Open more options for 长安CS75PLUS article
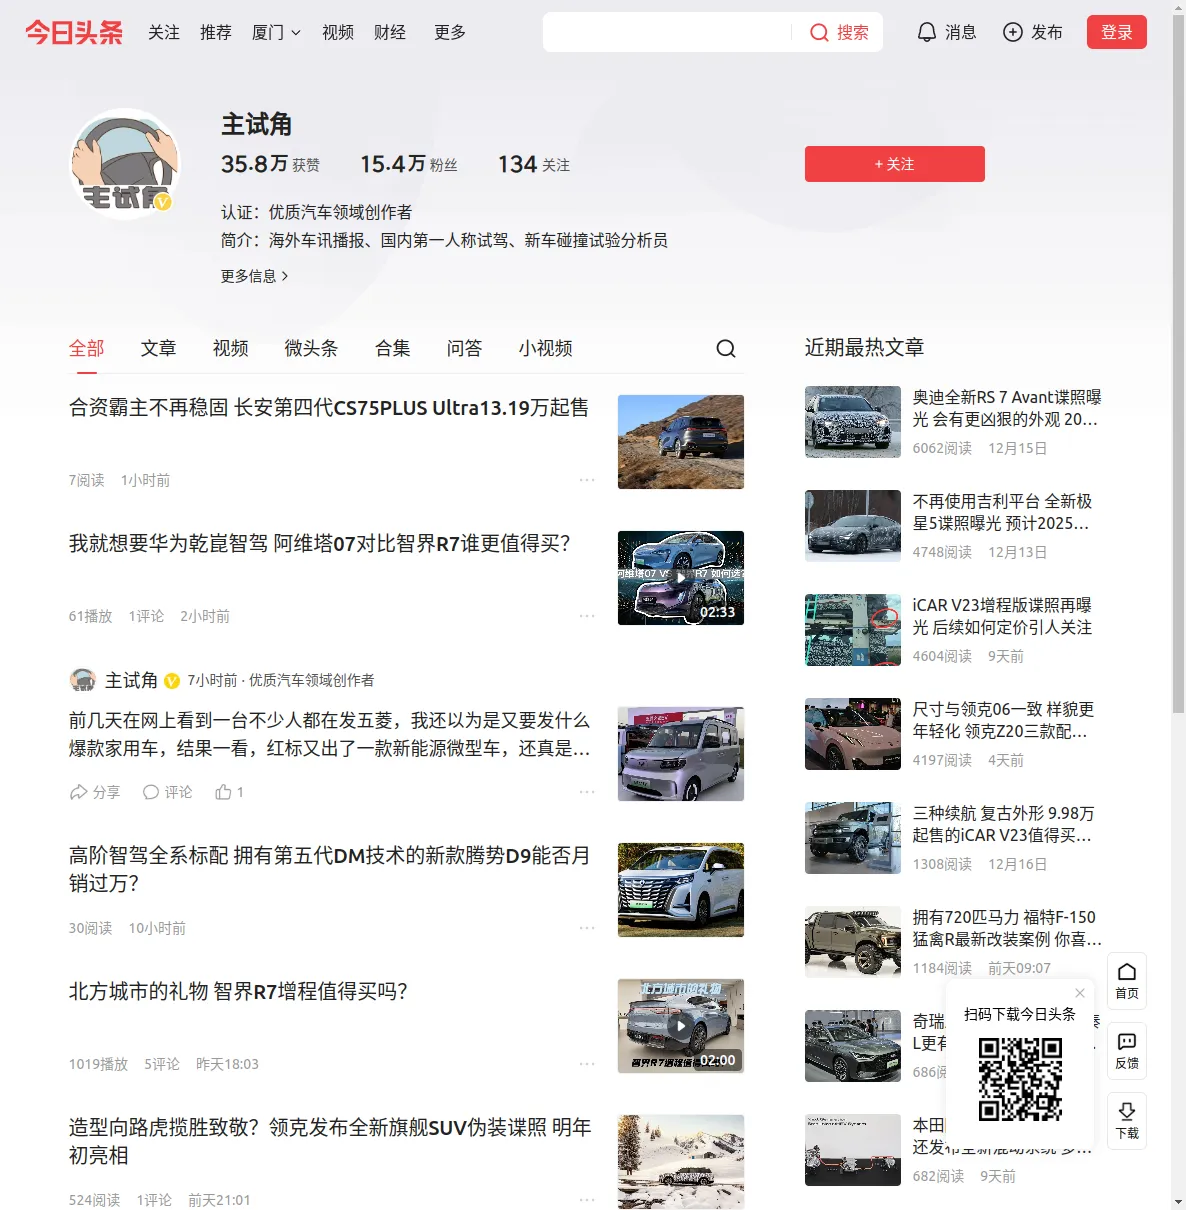The image size is (1186, 1210). coord(587,480)
